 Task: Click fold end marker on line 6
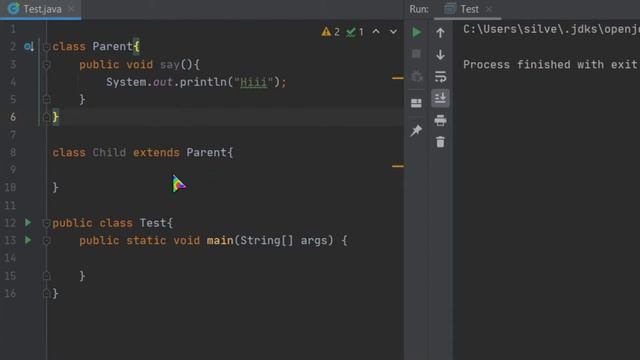(46, 117)
